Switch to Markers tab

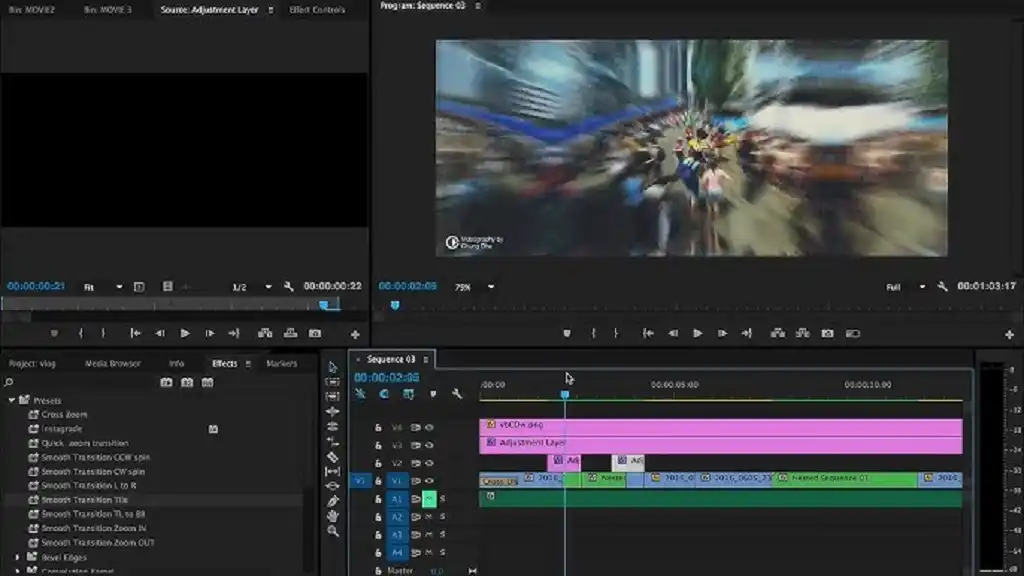(x=281, y=363)
